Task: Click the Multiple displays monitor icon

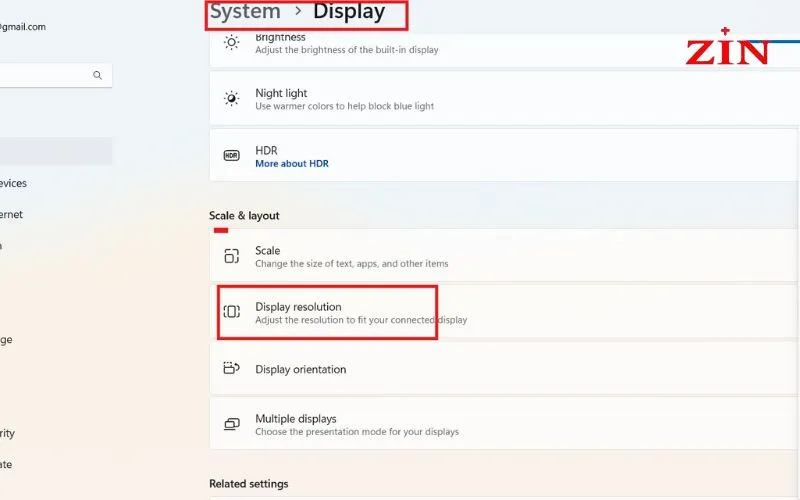Action: (x=232, y=424)
